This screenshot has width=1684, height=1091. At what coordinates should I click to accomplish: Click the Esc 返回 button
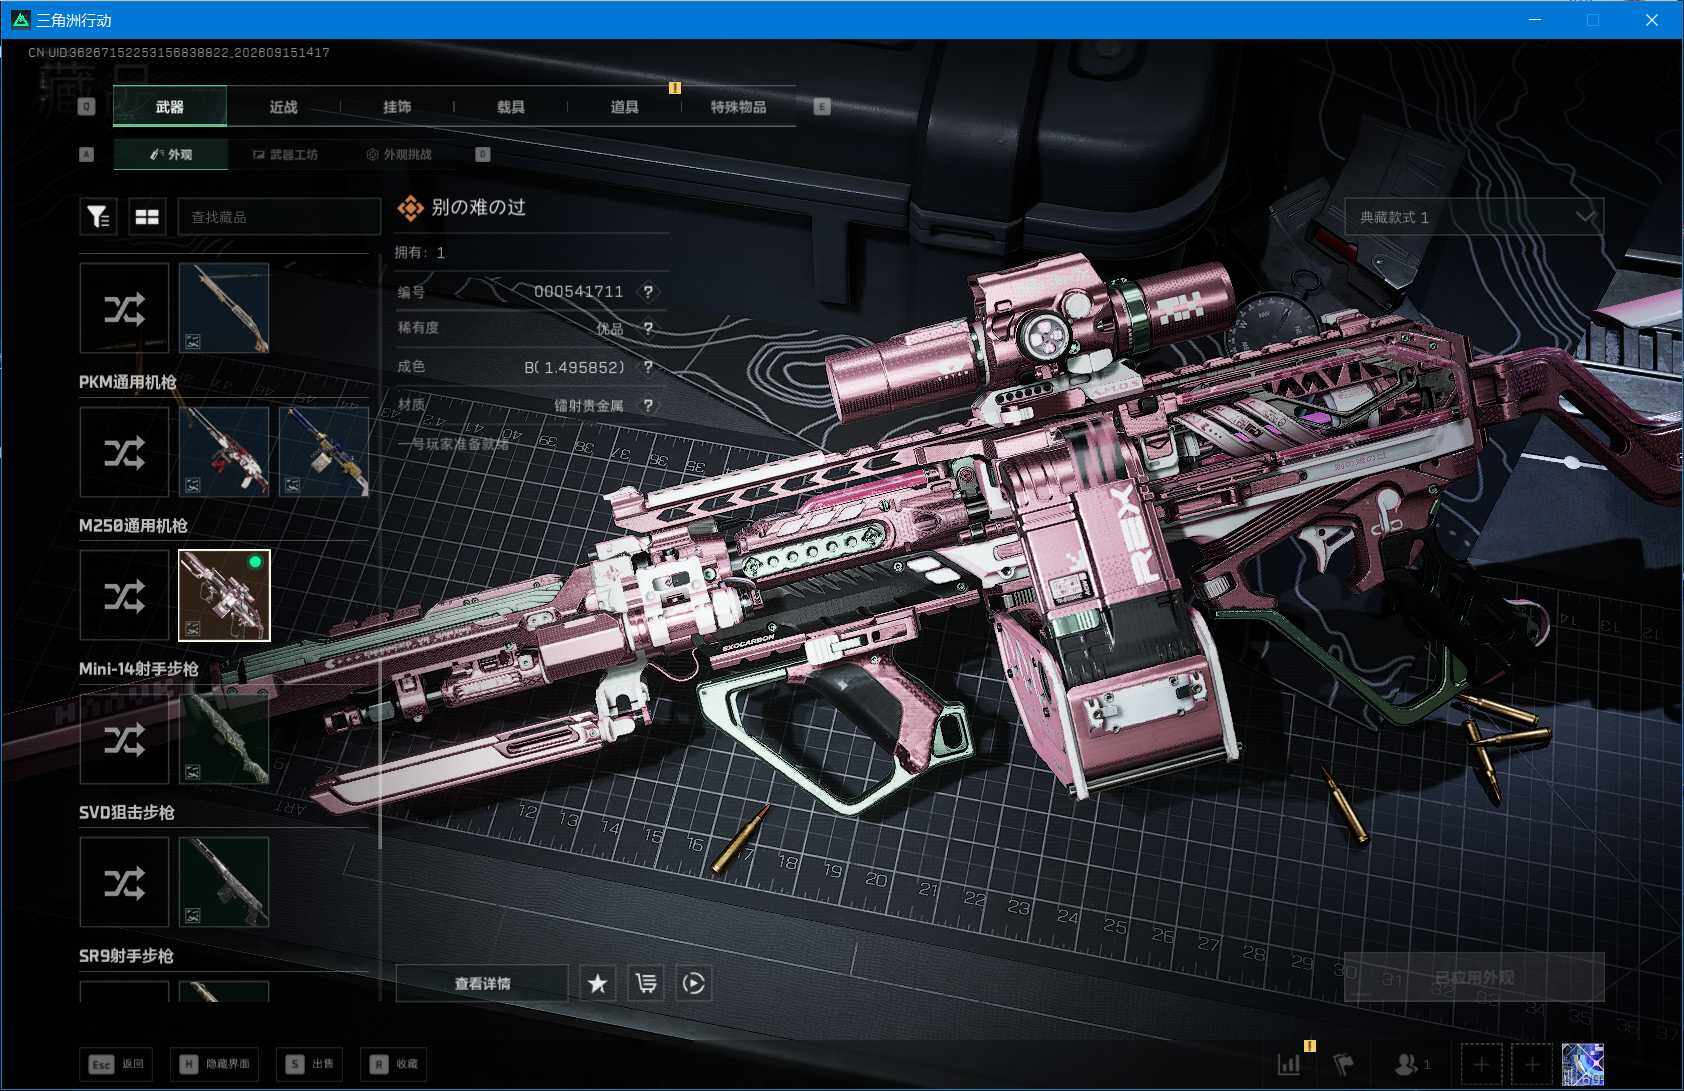pyautogui.click(x=117, y=1064)
